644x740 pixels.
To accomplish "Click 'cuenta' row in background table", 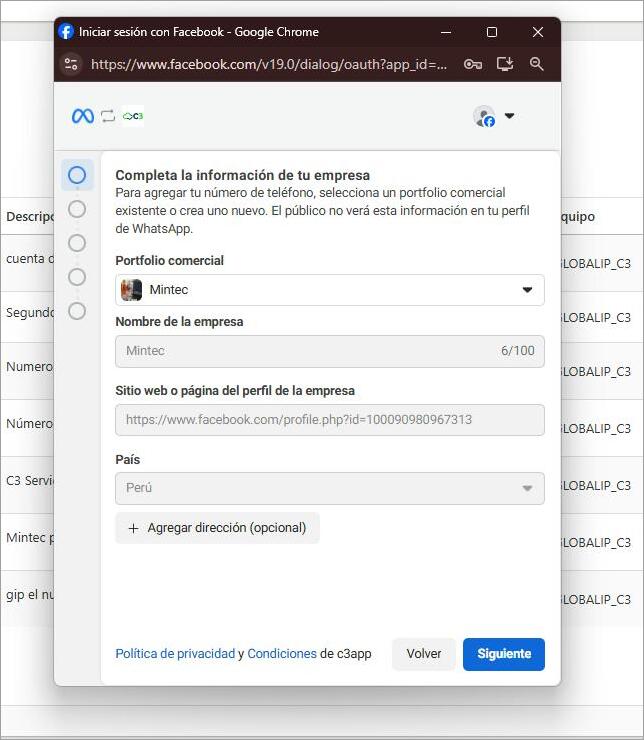I will click(30, 259).
